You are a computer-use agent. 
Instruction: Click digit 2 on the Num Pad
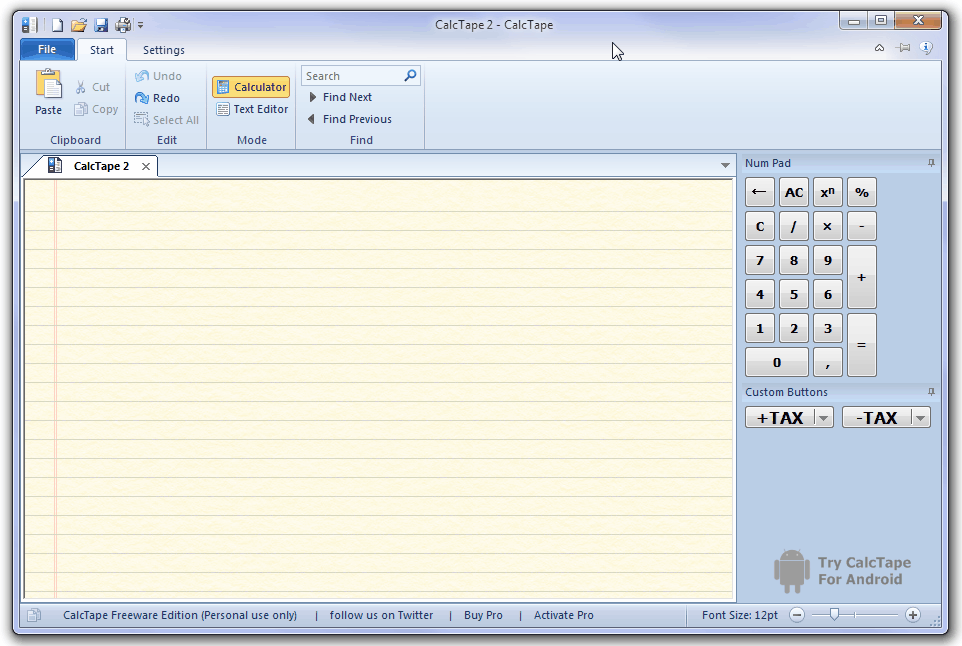coord(794,328)
